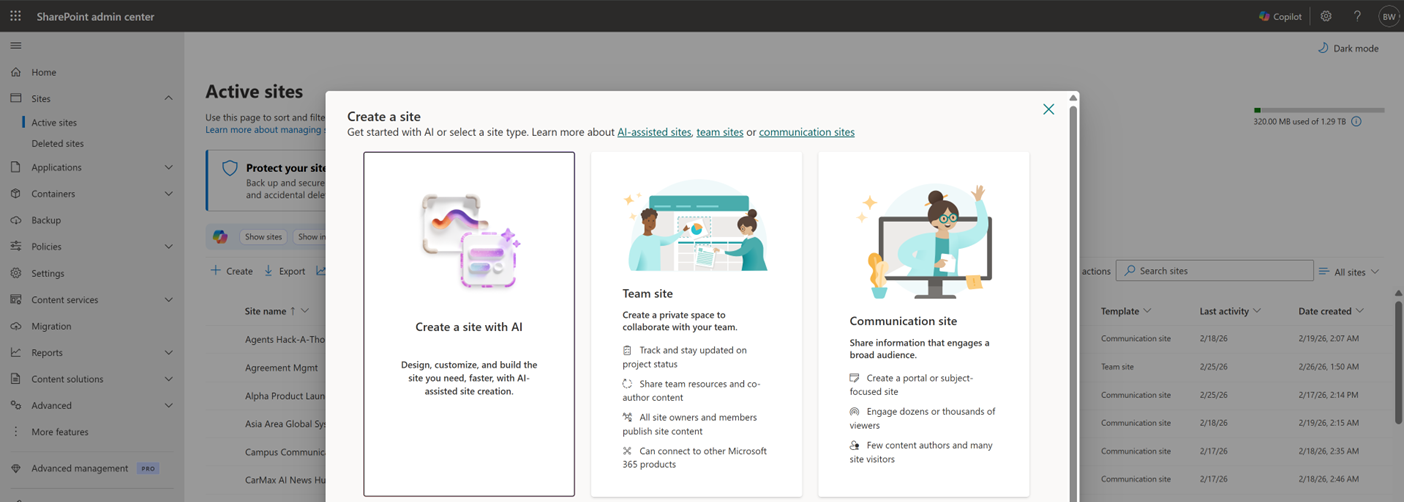Go to Deleted sites in navigation
The image size is (1404, 502).
click(57, 144)
